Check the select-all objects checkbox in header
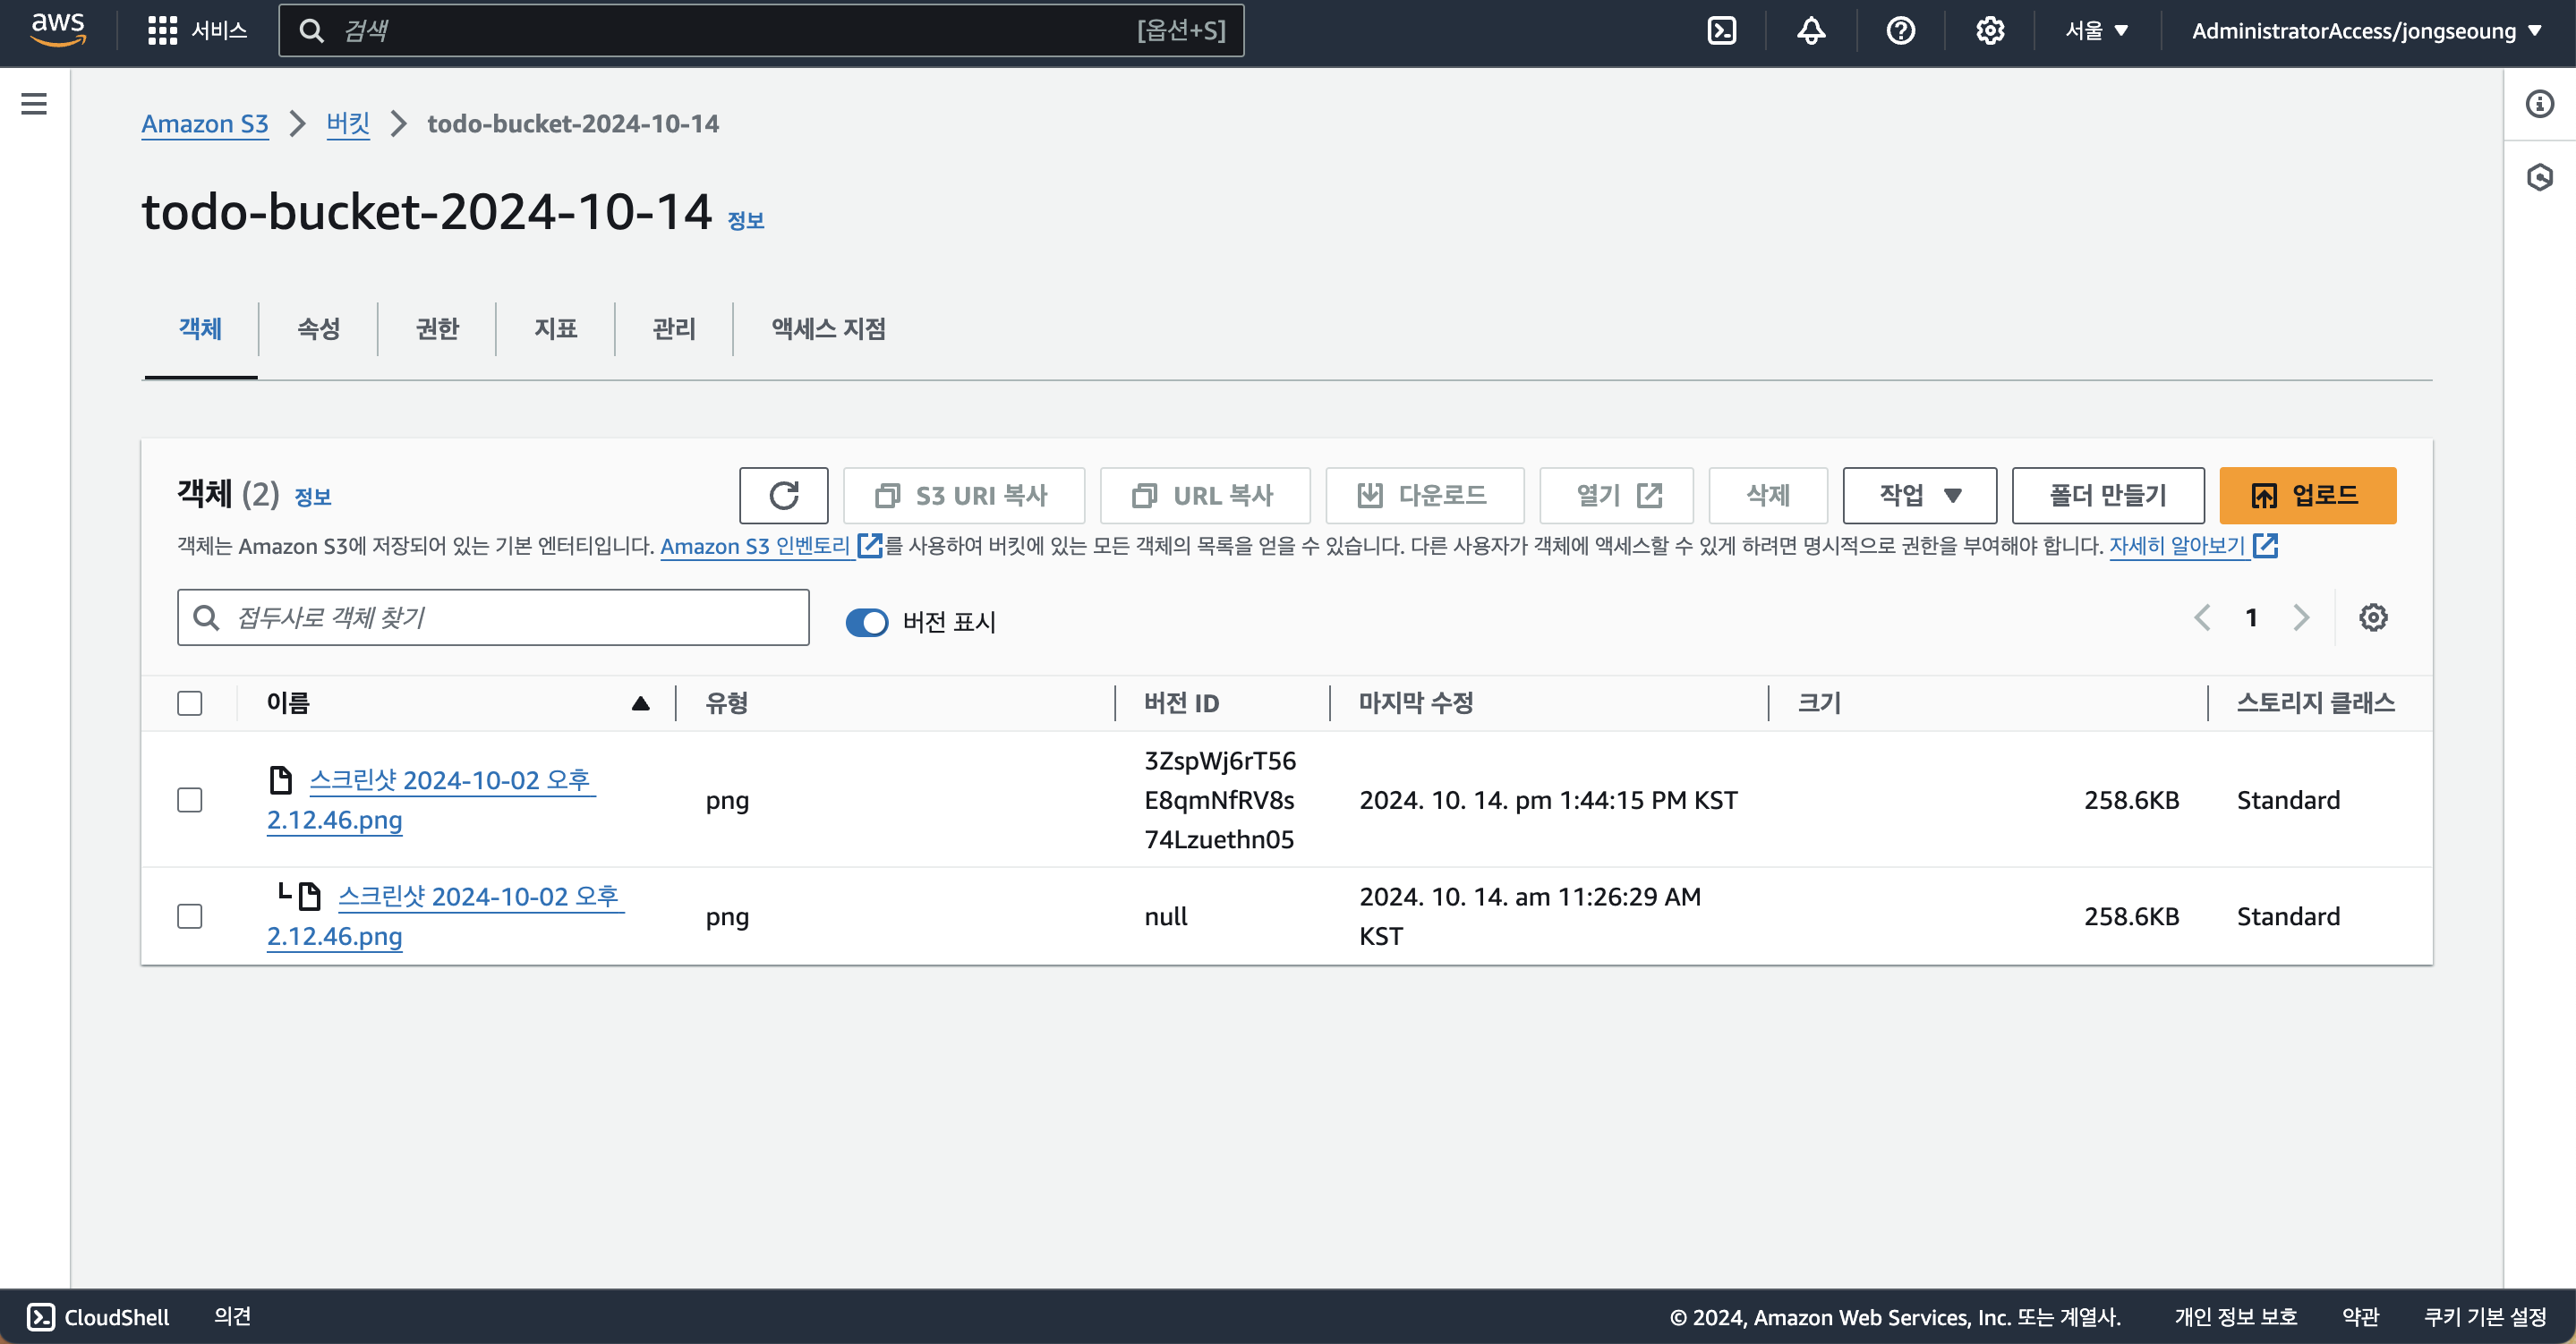Viewport: 2576px width, 1344px height. tap(190, 703)
